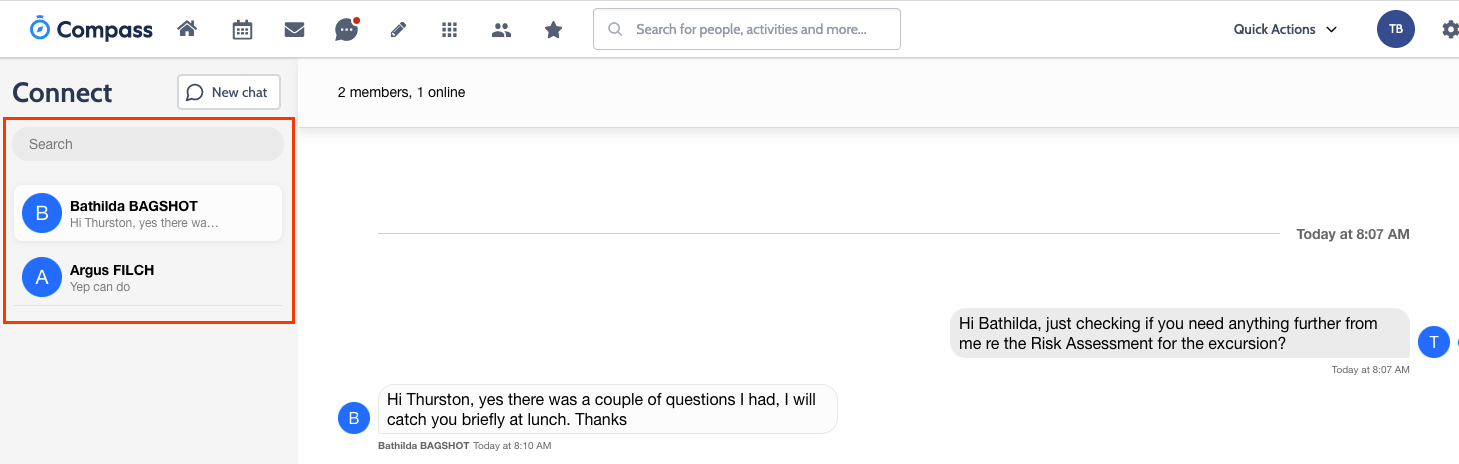Click the Connect chat search field

(x=148, y=144)
